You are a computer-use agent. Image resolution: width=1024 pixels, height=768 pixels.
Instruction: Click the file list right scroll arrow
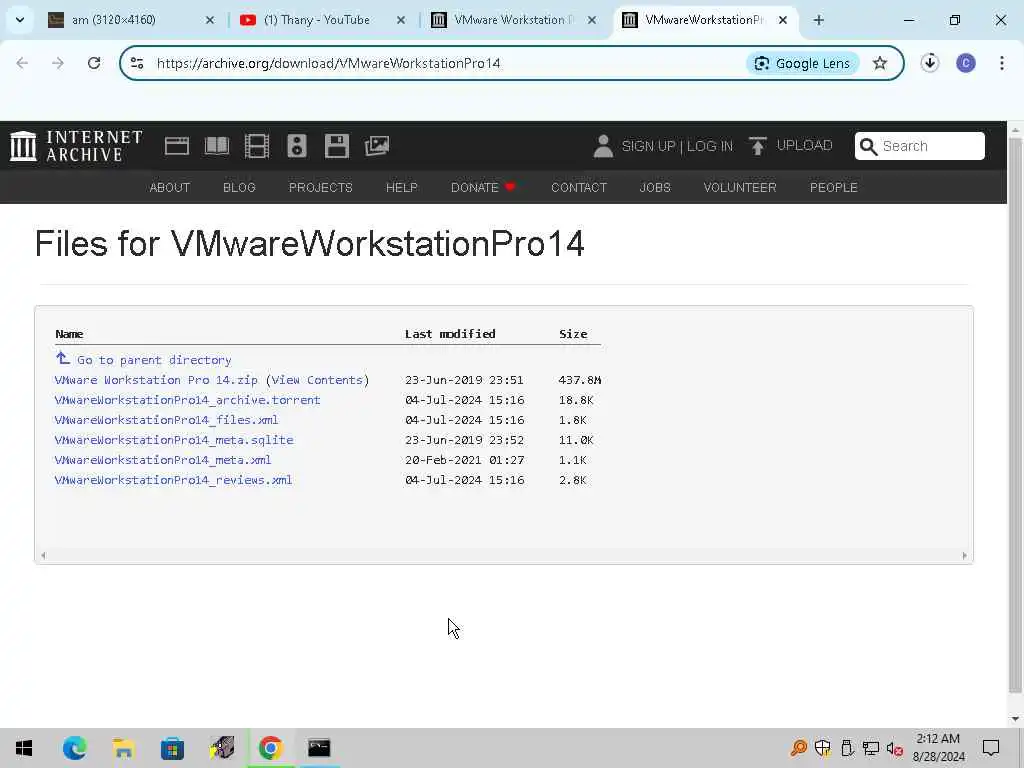pyautogui.click(x=965, y=556)
